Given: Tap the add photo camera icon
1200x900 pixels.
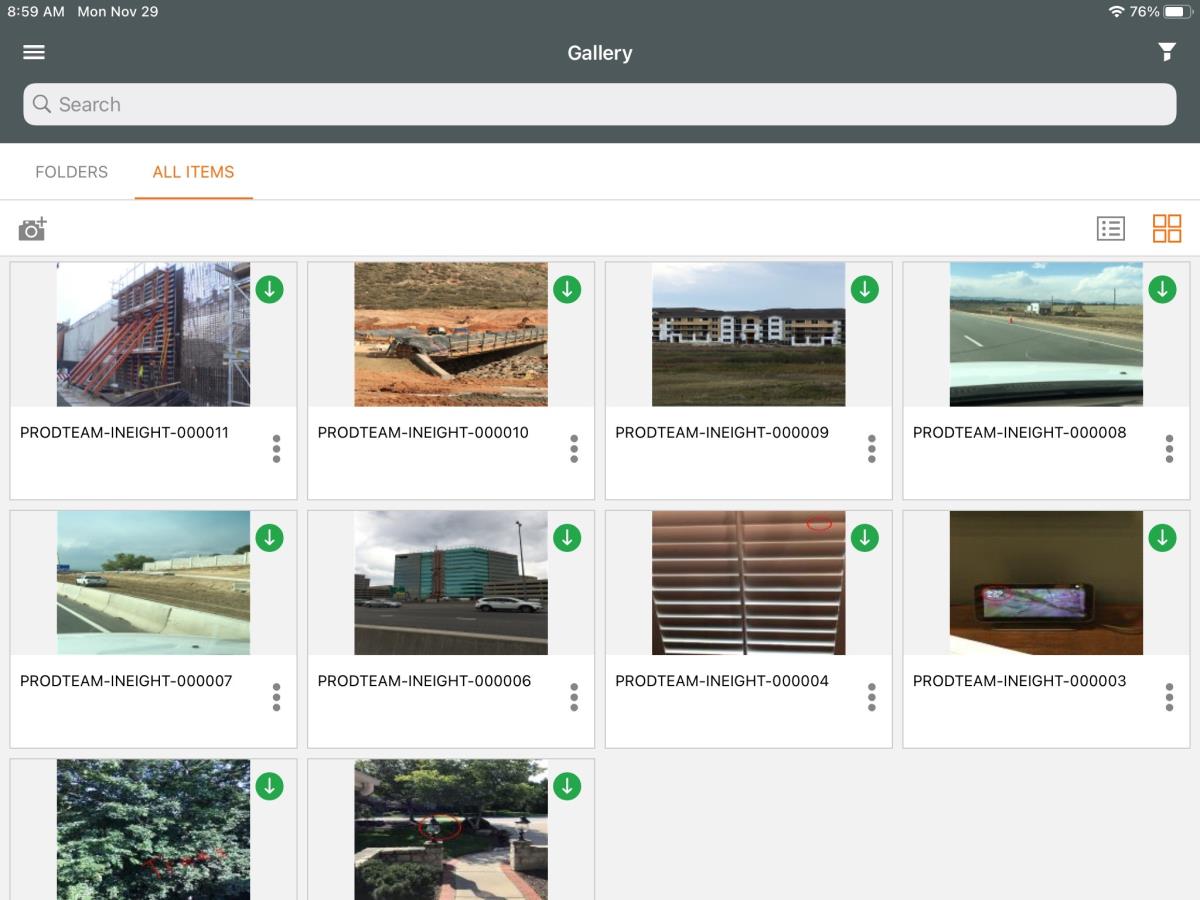Looking at the screenshot, I should [x=33, y=229].
